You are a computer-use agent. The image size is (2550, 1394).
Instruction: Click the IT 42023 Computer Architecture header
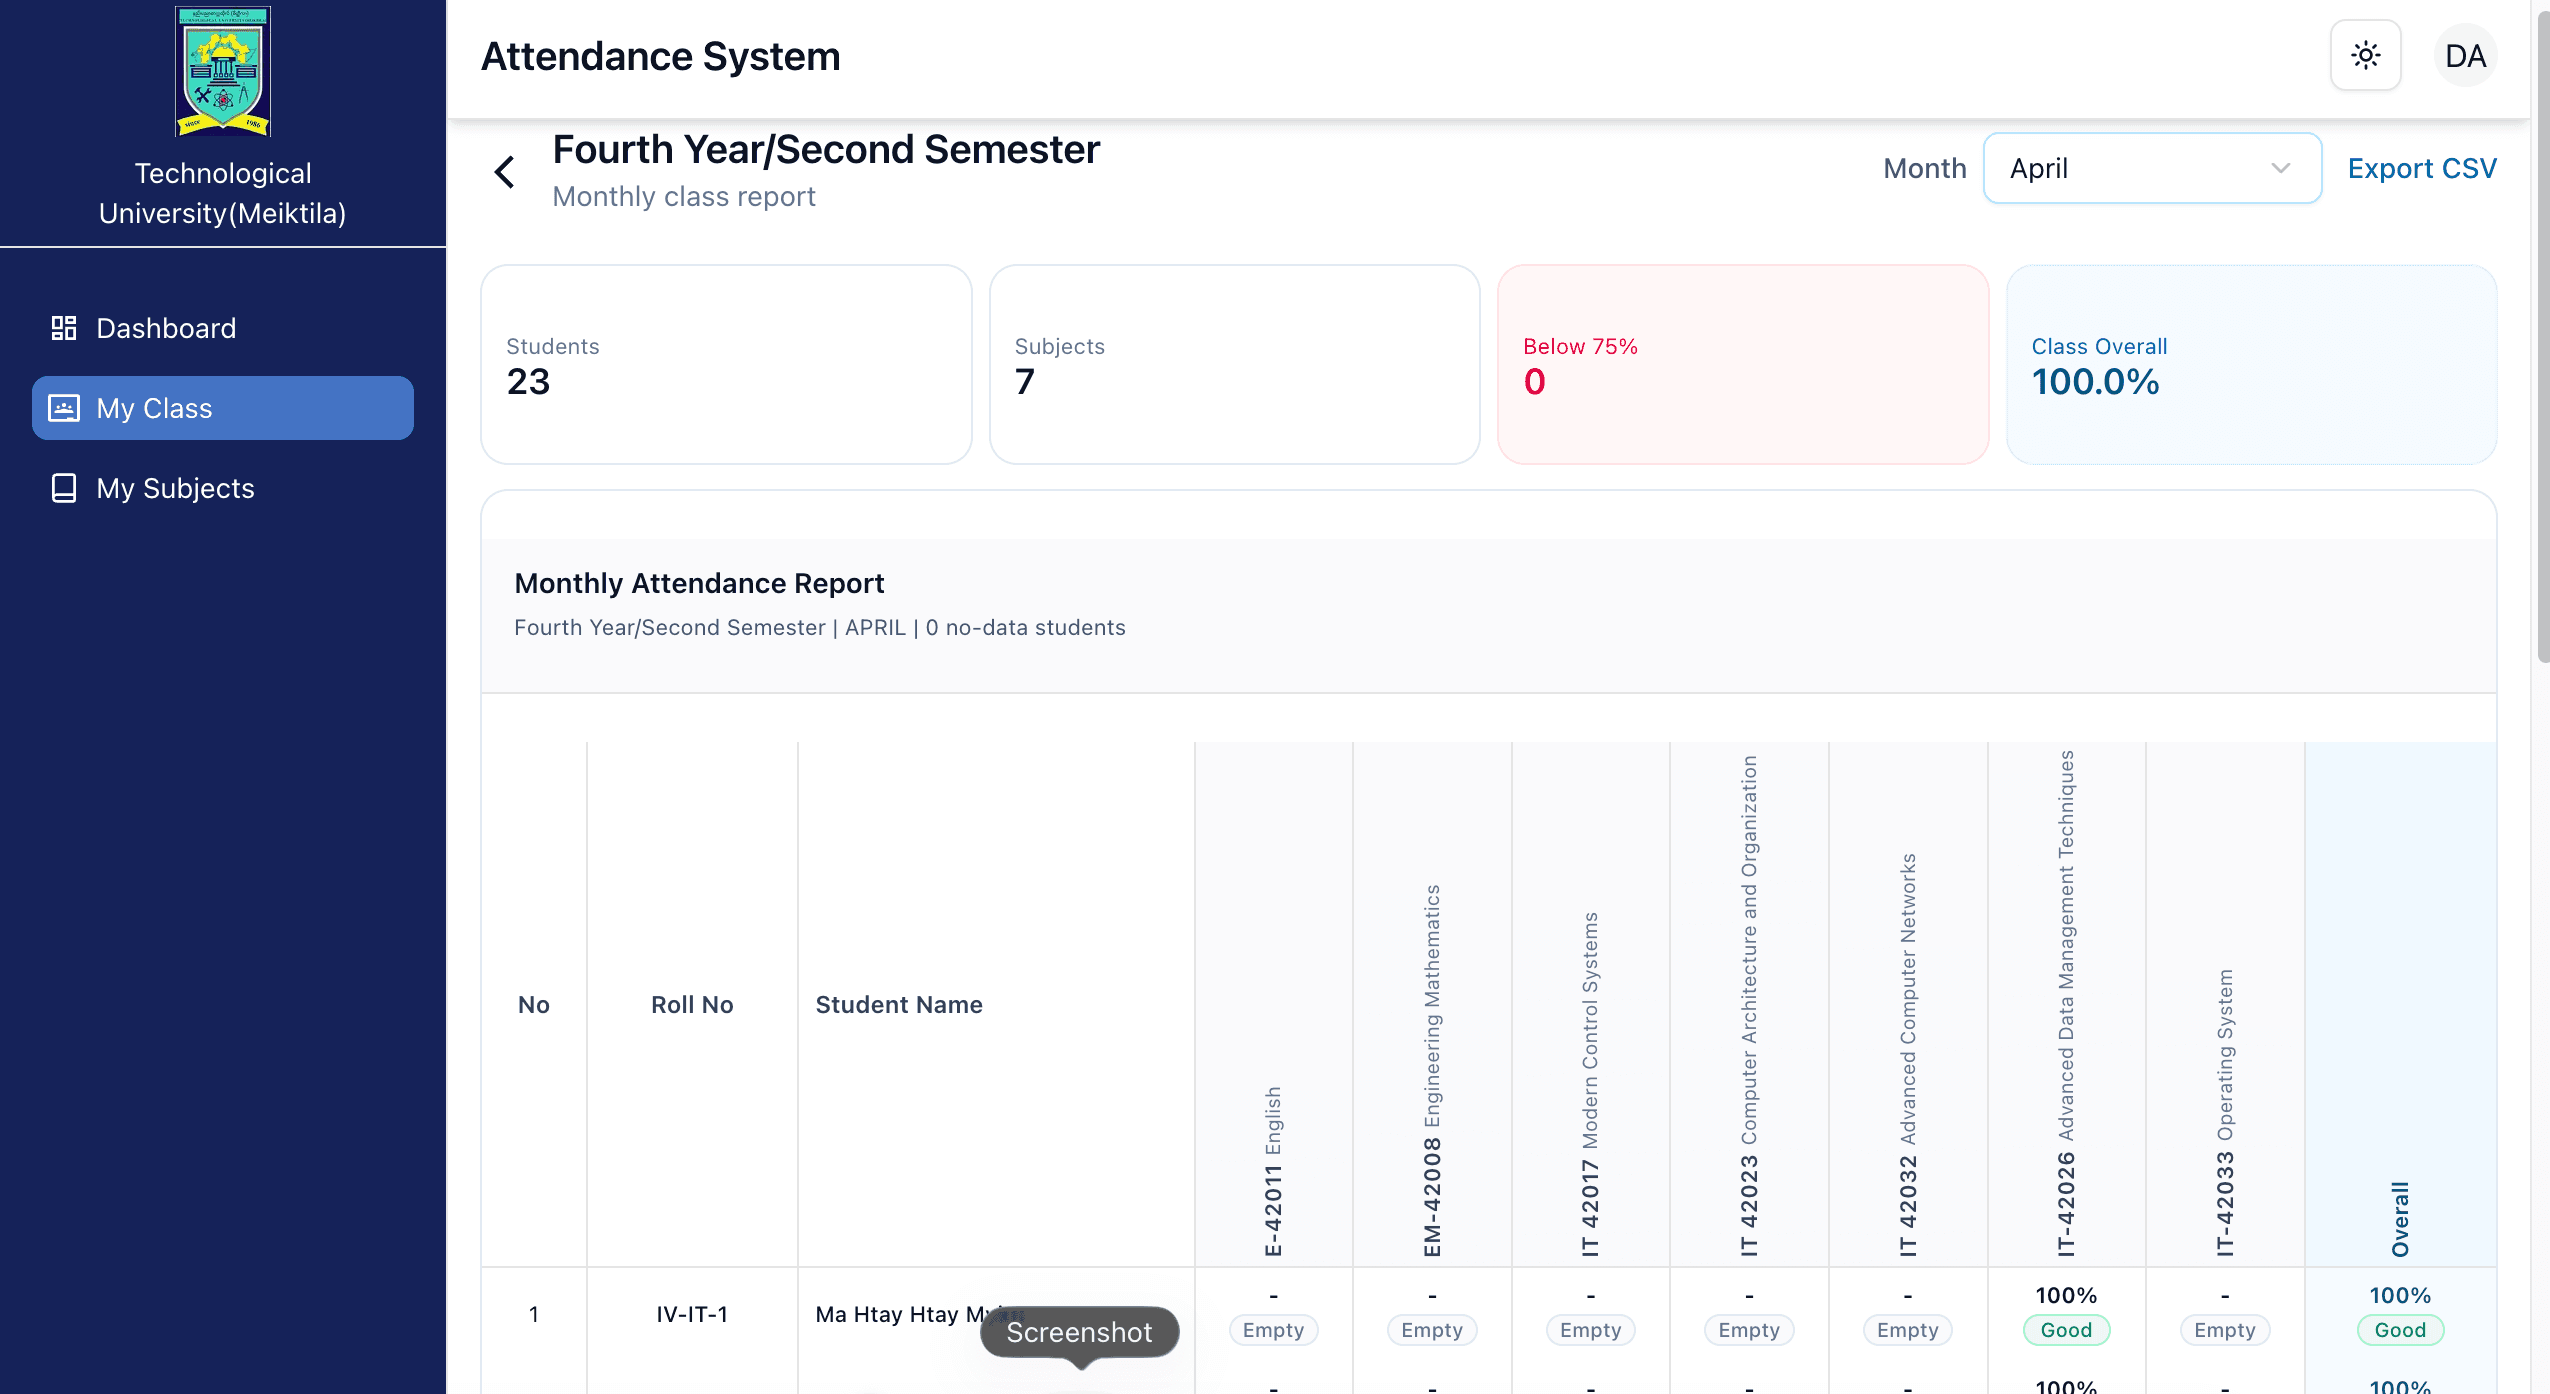point(1749,1005)
